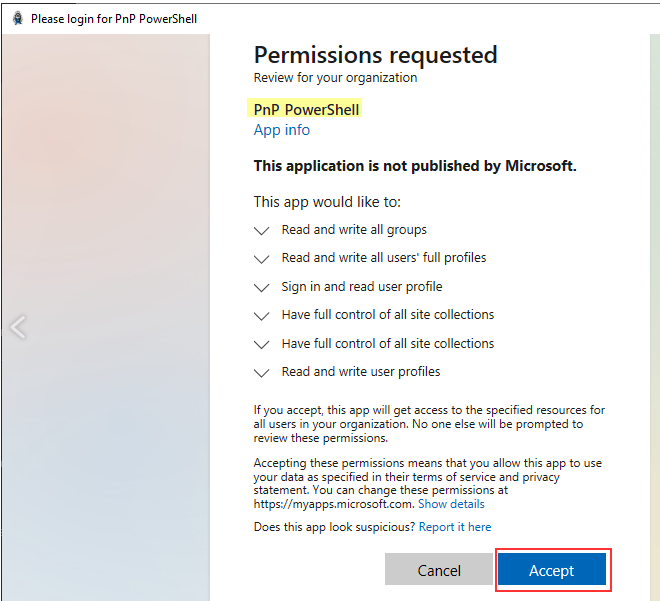Expand Sign in and read user profile chevron
Screen dimensions: 660x601
262,287
